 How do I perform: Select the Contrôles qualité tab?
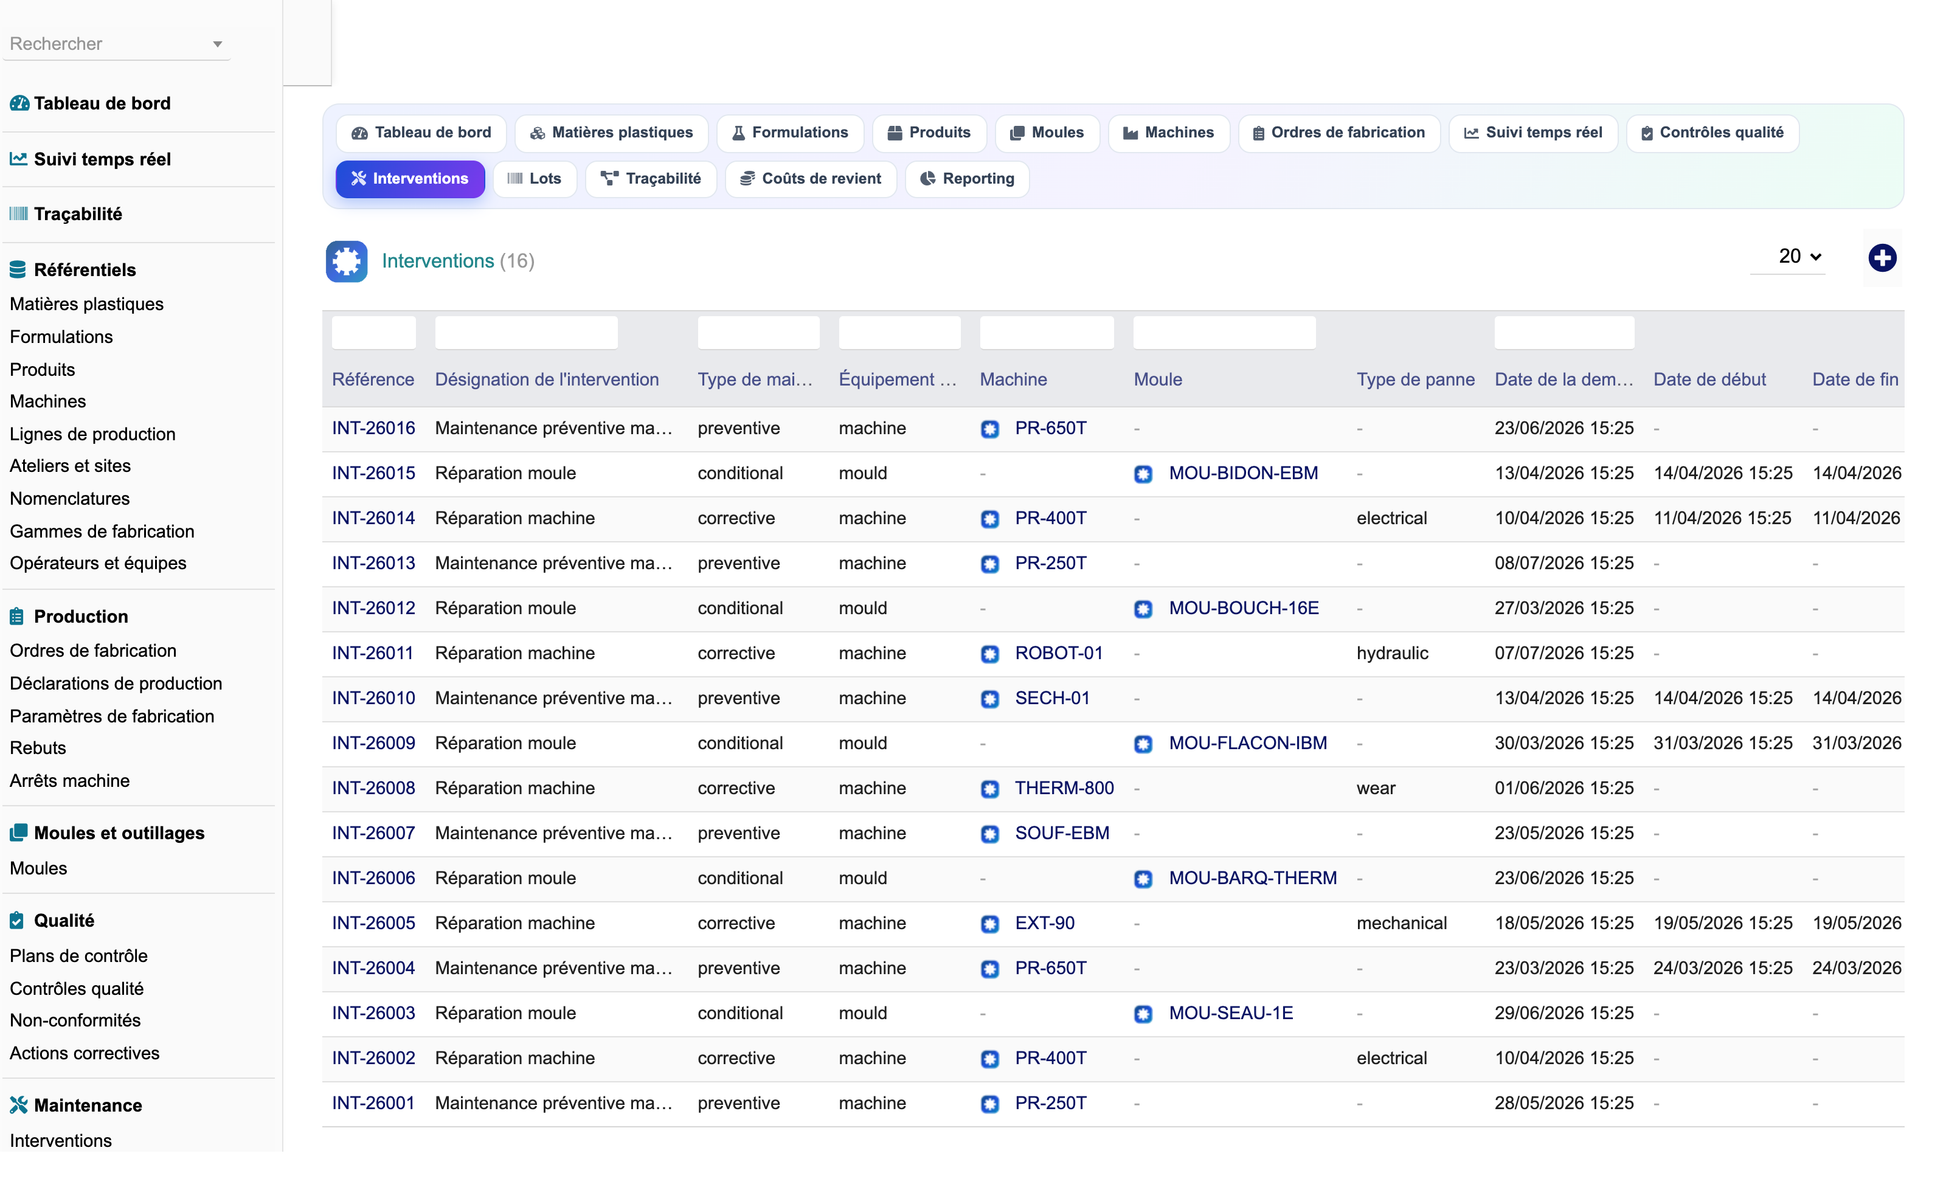(1712, 133)
